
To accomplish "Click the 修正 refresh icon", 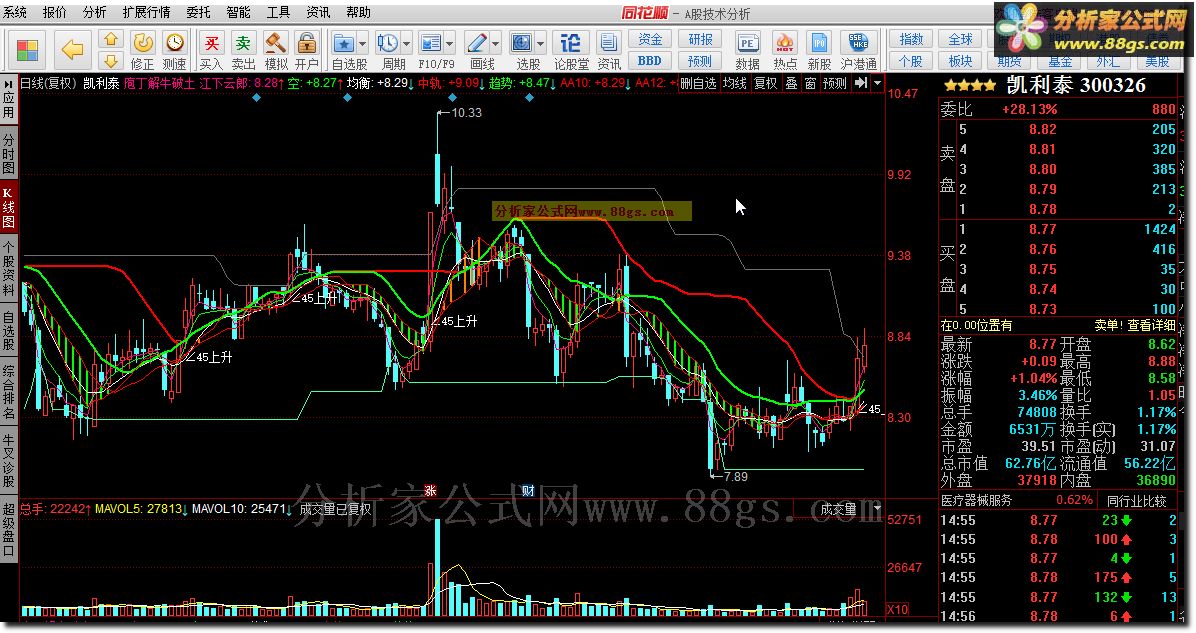I will tap(143, 43).
